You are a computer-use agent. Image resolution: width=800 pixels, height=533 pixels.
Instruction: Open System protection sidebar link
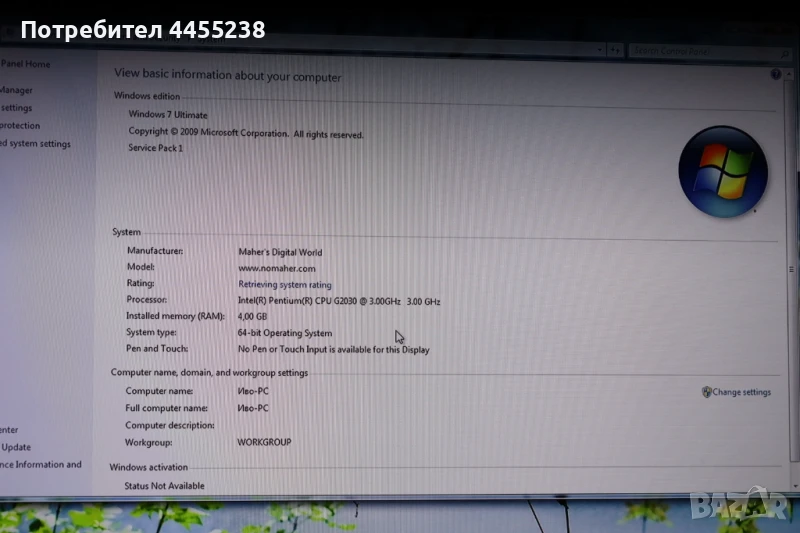coord(20,125)
